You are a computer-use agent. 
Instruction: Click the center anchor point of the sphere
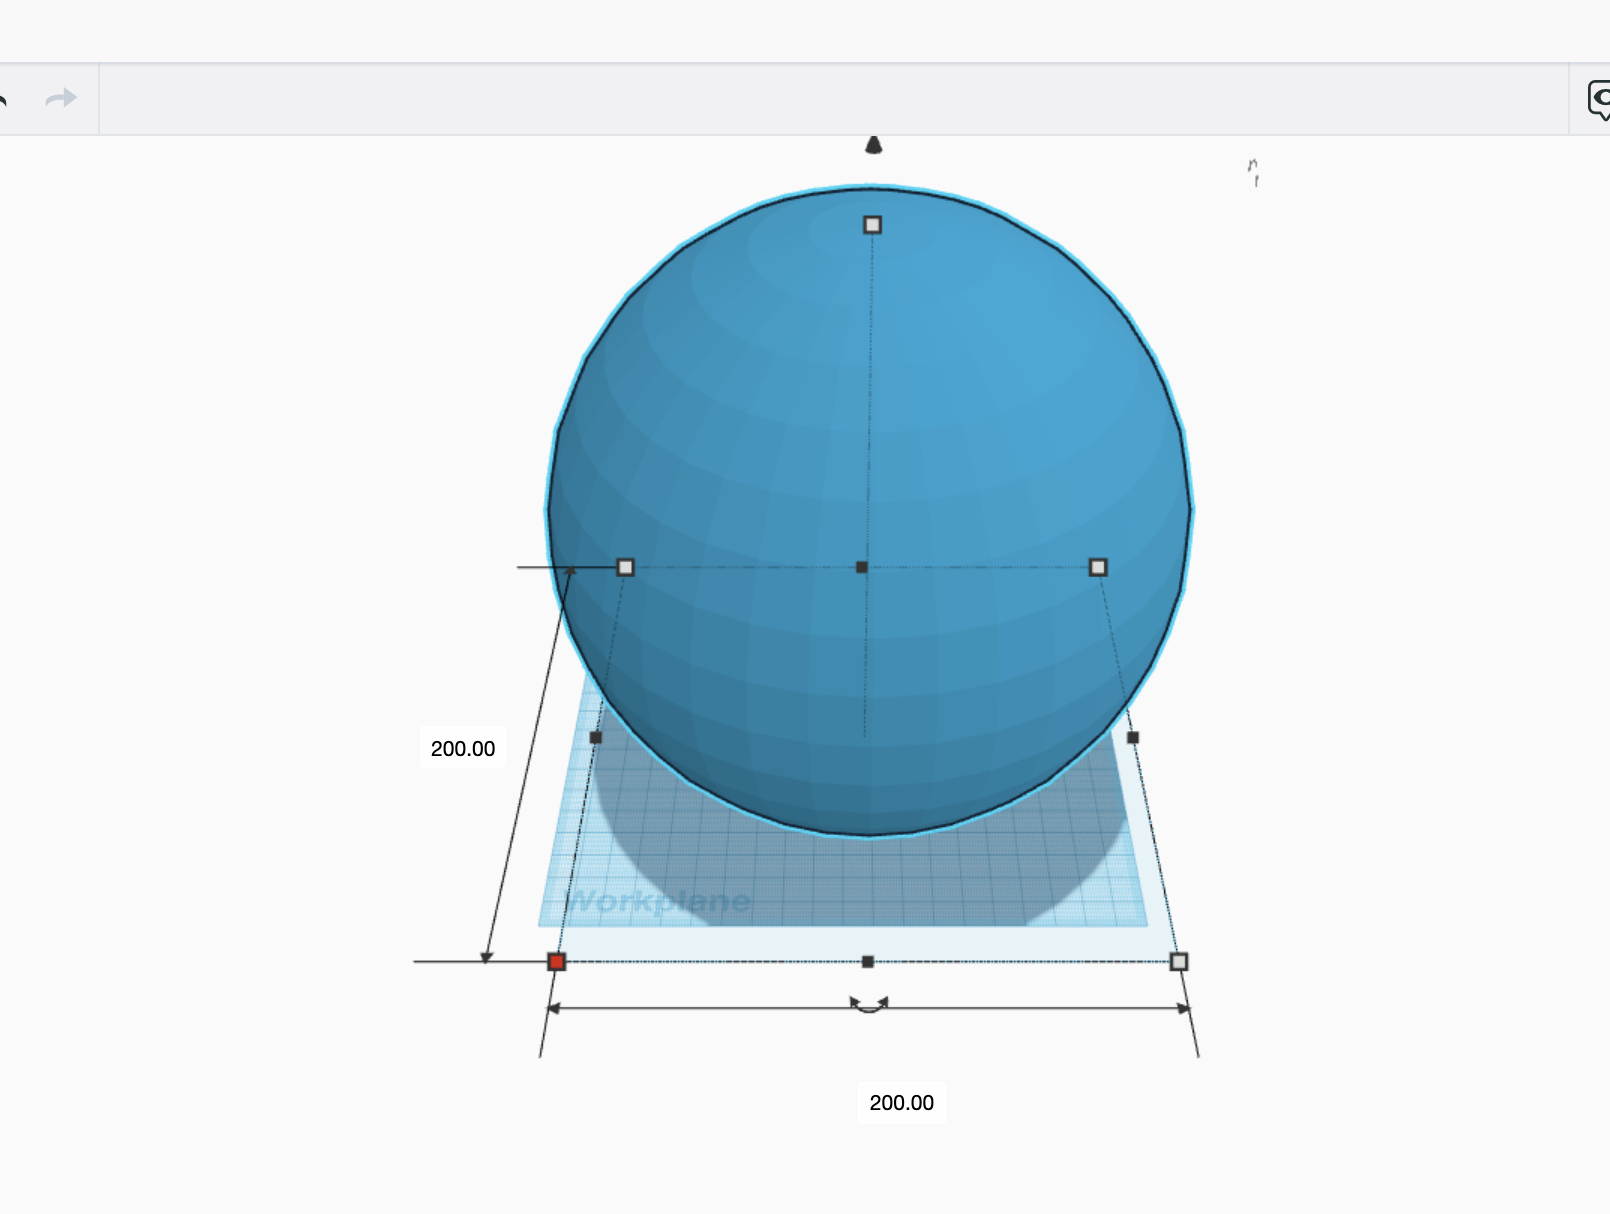click(x=862, y=567)
